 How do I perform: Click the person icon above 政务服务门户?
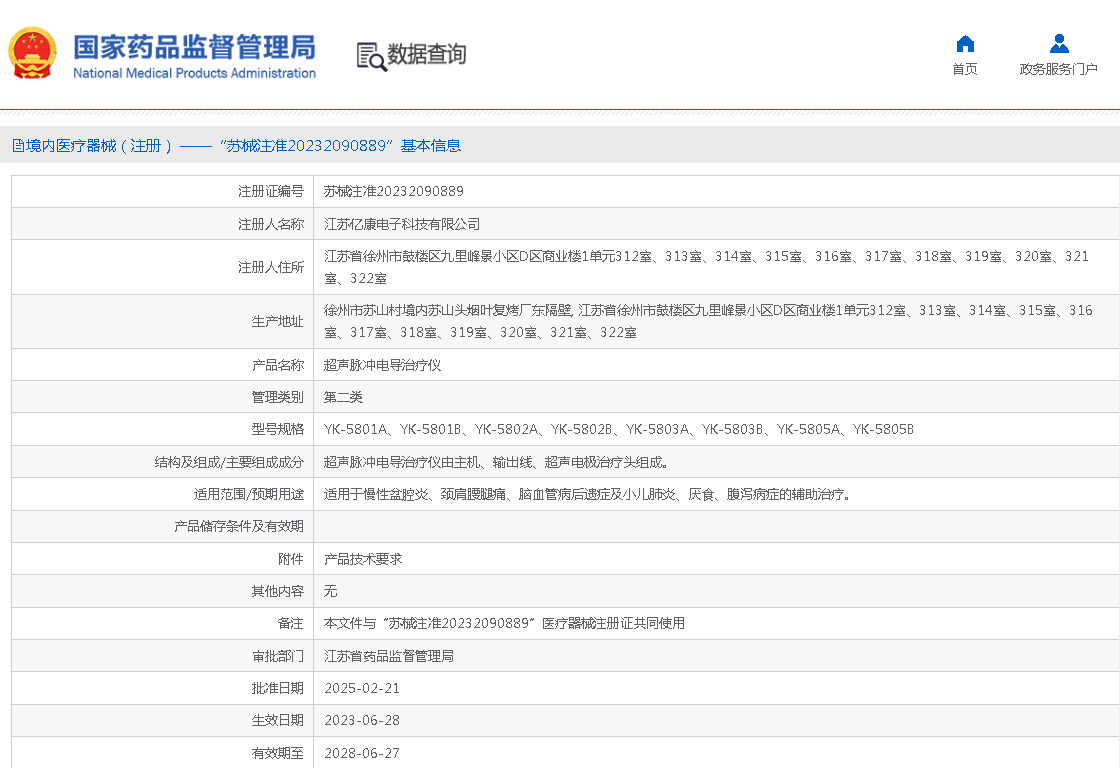pyautogui.click(x=1059, y=43)
